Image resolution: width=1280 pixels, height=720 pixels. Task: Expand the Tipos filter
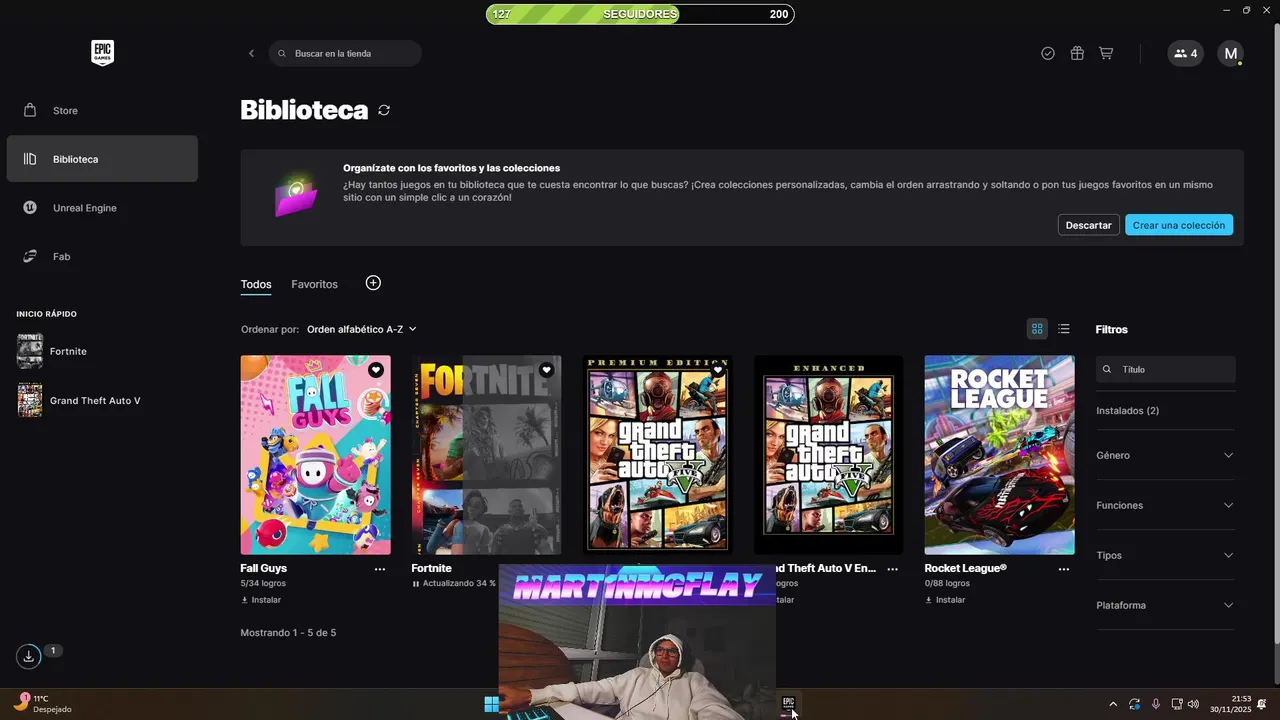tap(1165, 555)
